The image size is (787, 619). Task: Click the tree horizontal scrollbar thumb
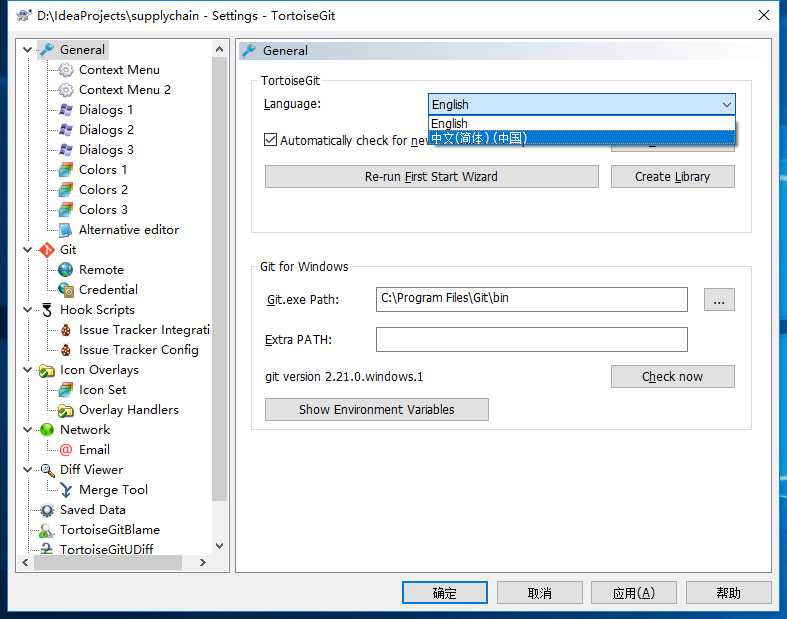(107, 562)
